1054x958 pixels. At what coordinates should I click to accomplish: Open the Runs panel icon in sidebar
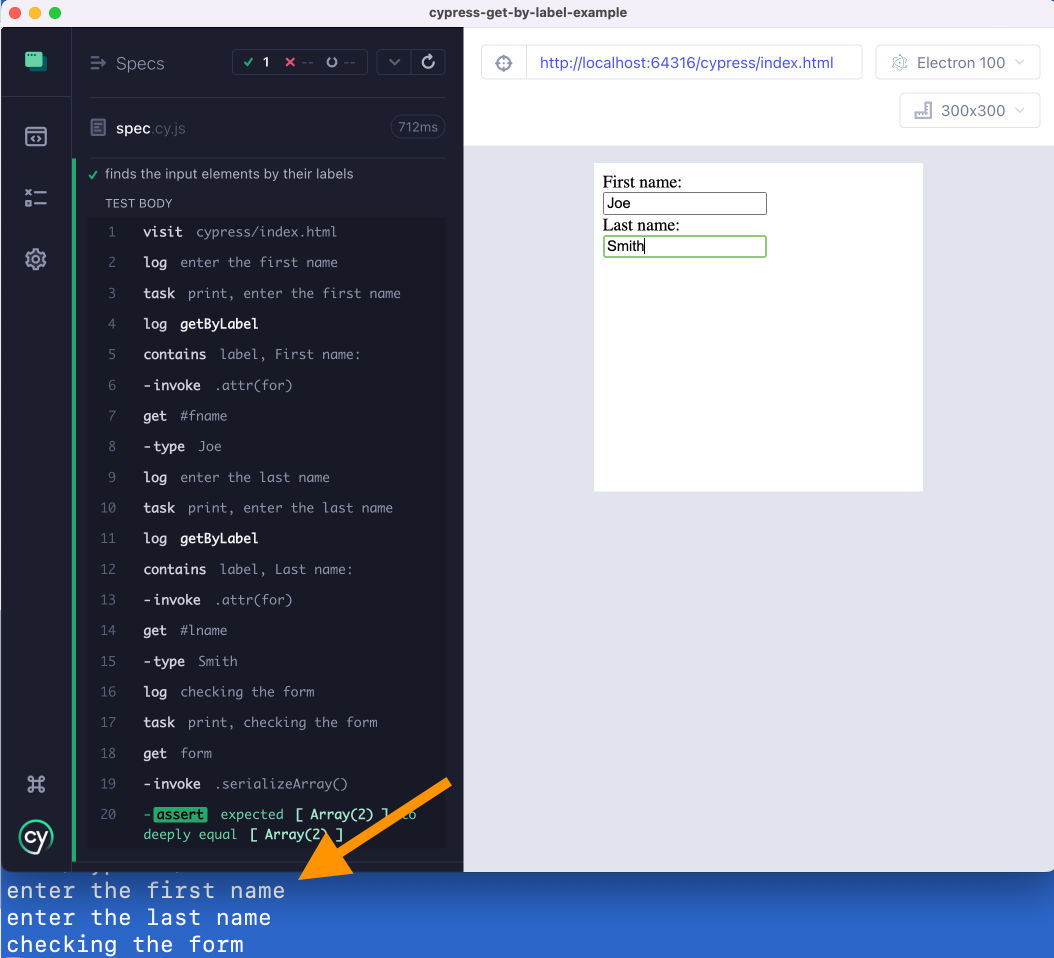[36, 198]
